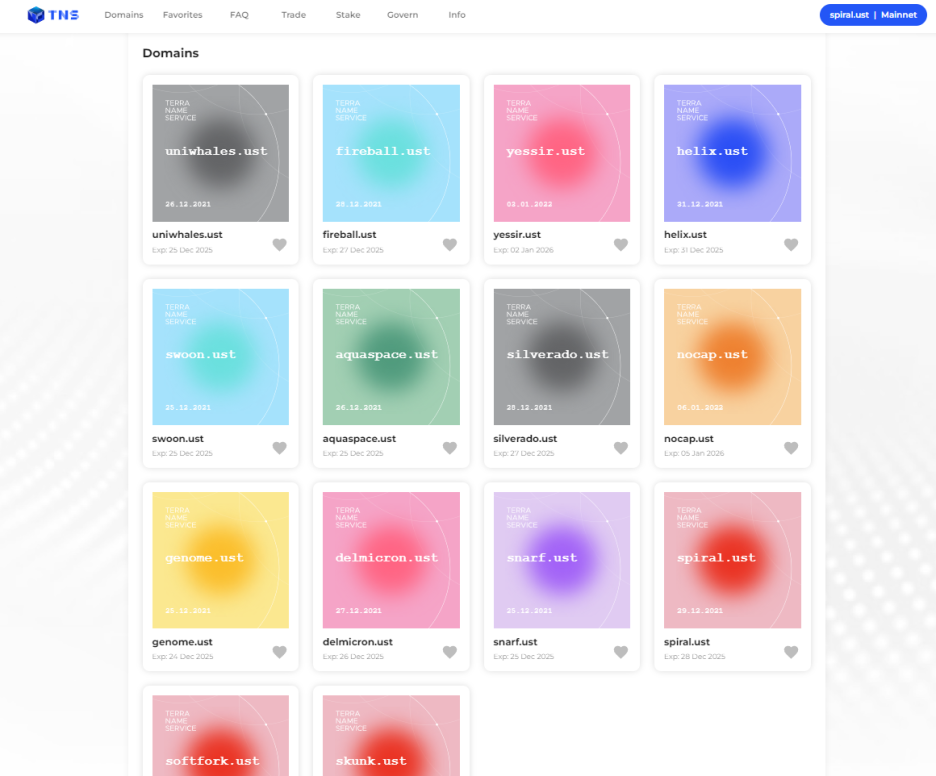936x776 pixels.
Task: Open the delmicron.ust pink domain image
Action: [391, 560]
